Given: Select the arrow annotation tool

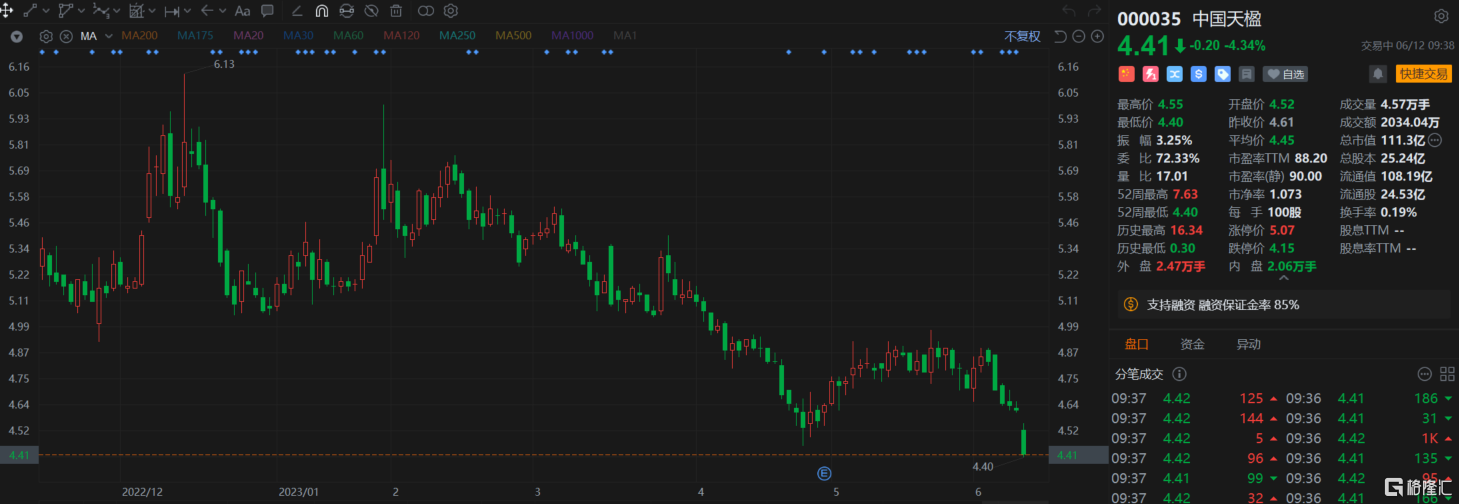Looking at the screenshot, I should click(207, 11).
